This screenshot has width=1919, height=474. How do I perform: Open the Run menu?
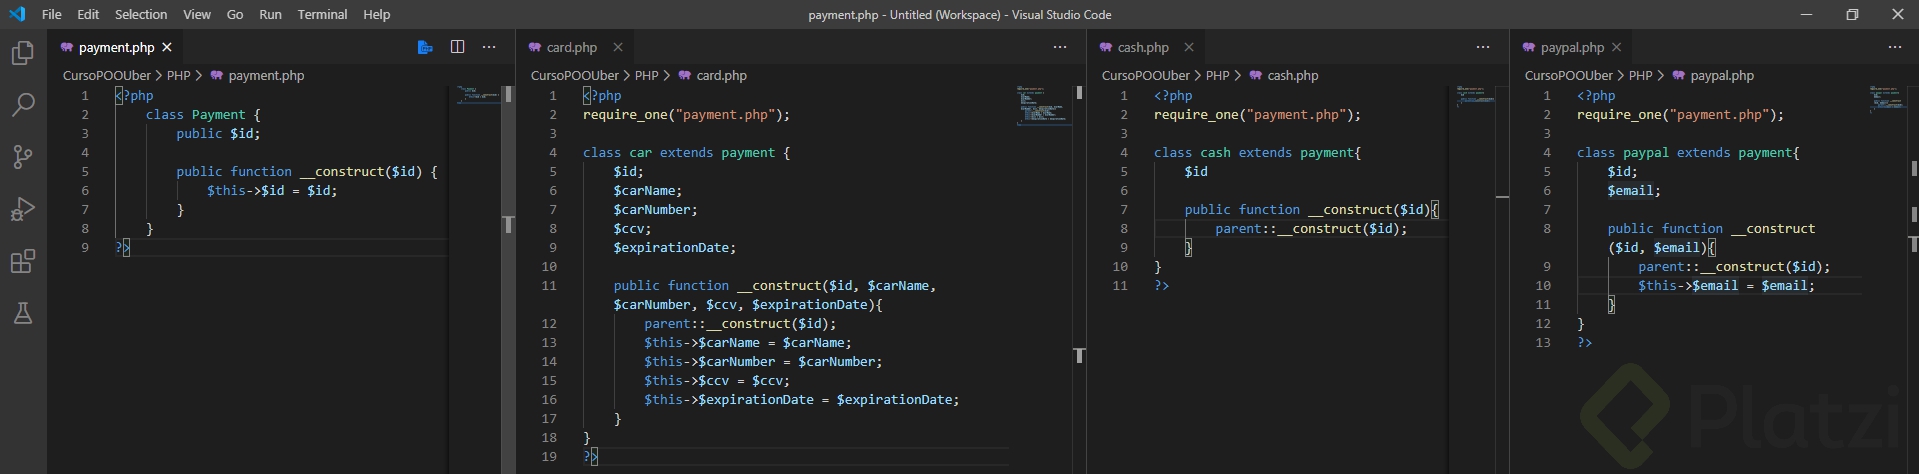tap(270, 14)
